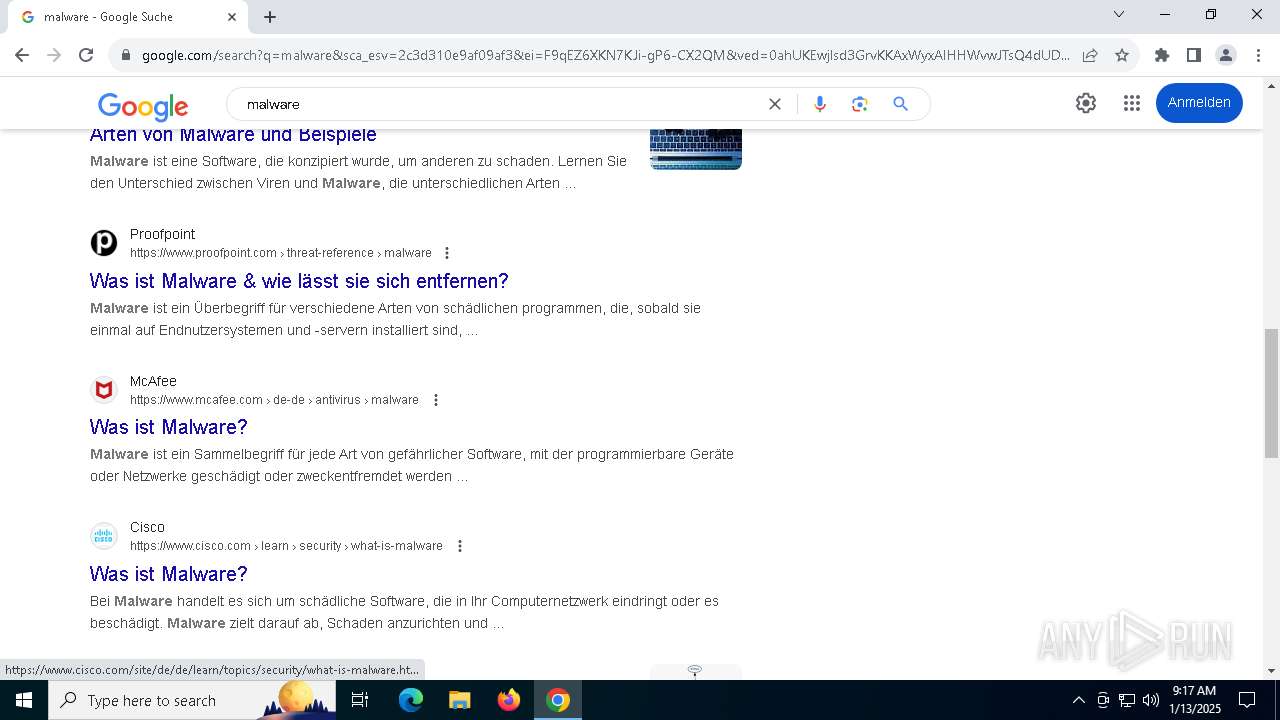Click the Proofpoint site favicon

tap(104, 243)
